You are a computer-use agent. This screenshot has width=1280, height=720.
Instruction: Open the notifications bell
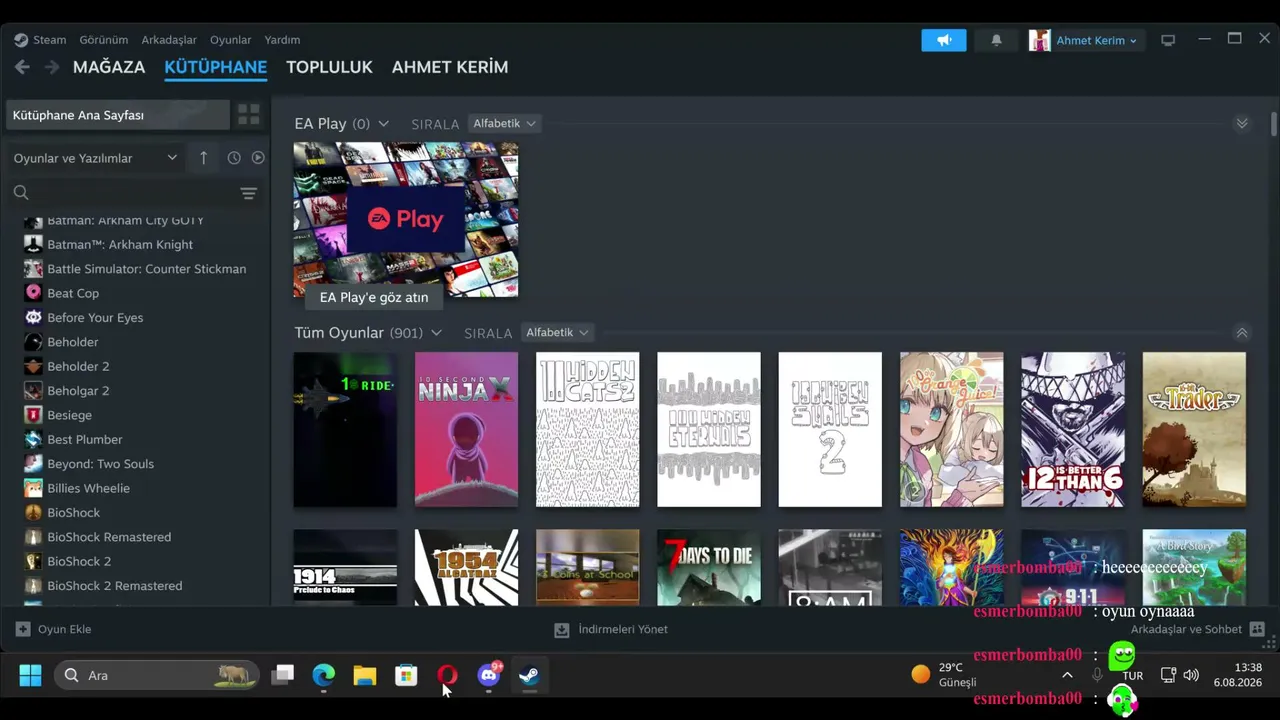click(996, 40)
